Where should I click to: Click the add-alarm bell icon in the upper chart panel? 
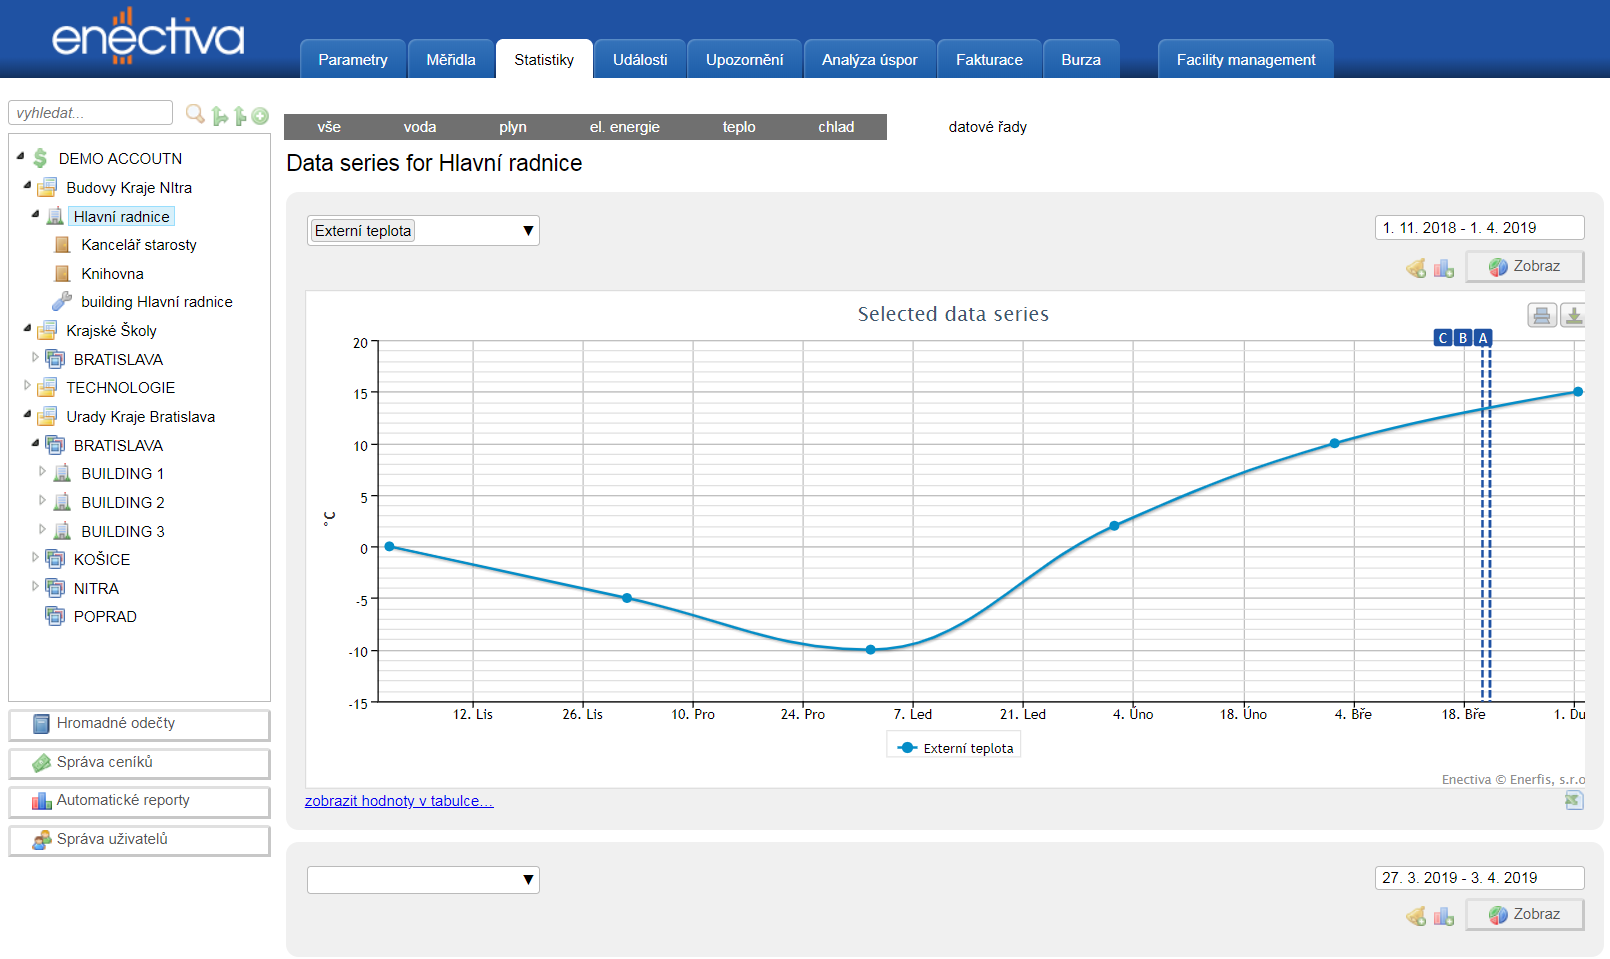point(1416,268)
